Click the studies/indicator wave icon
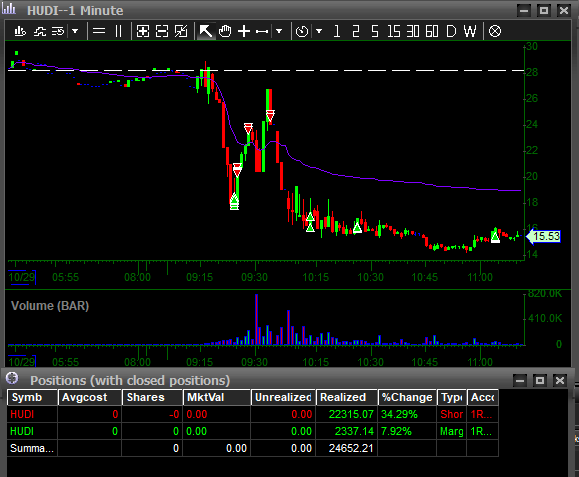The width and height of the screenshot is (579, 477). (40, 31)
